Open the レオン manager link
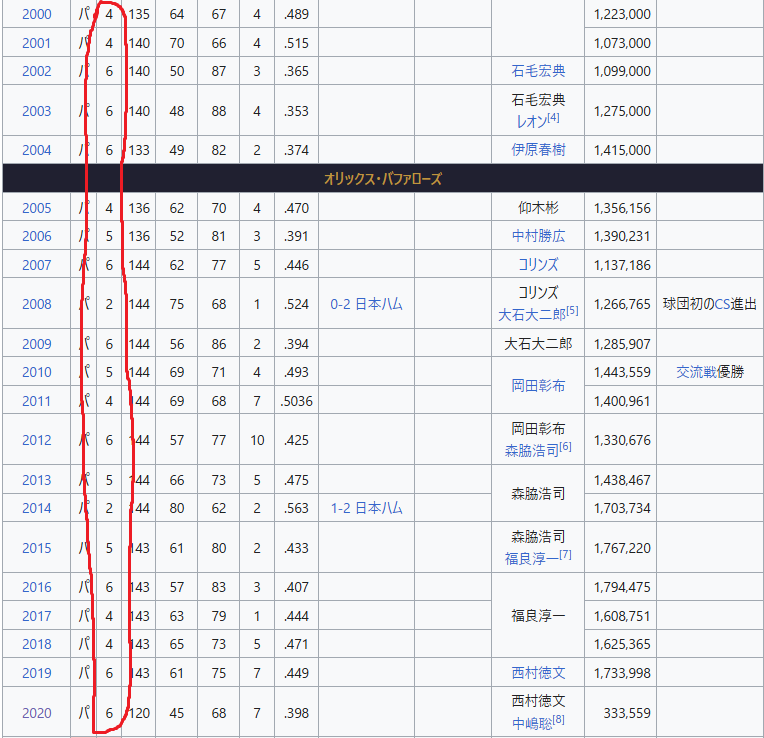764x738 pixels. [530, 121]
